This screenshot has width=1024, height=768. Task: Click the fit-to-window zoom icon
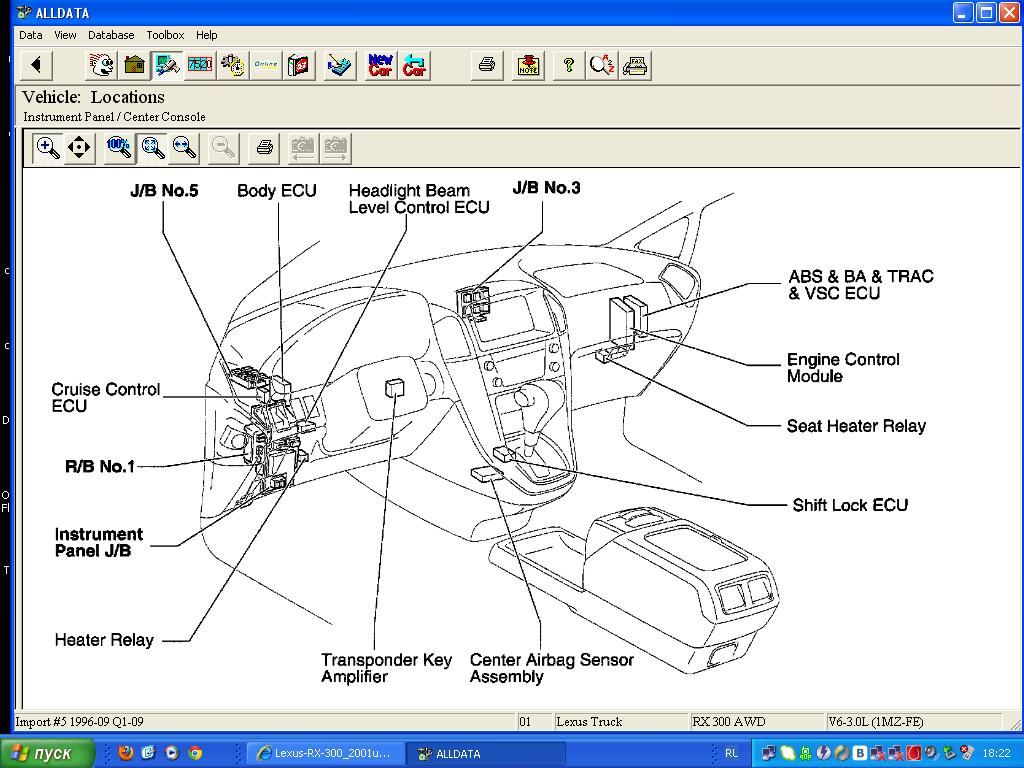point(152,148)
